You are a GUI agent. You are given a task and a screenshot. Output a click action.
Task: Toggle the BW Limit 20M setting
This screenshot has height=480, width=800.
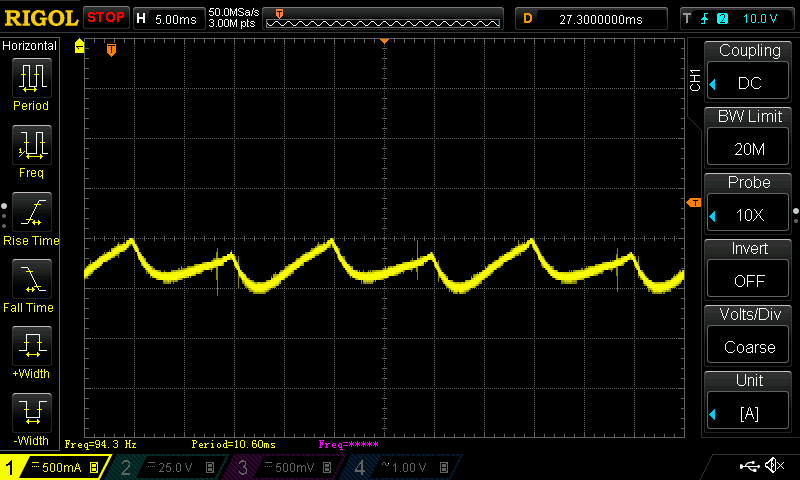coord(748,148)
